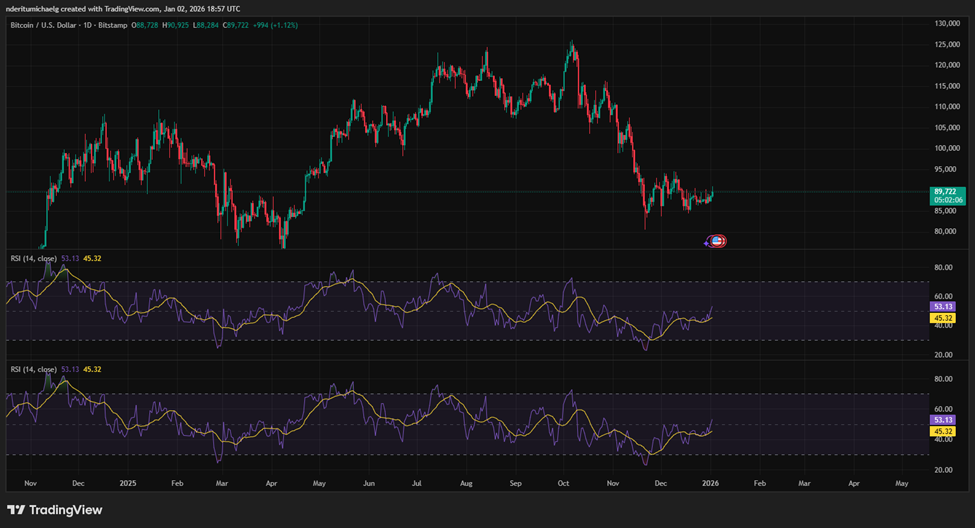Click the 125,000 level on the price scale
The image size is (975, 528).
pyautogui.click(x=946, y=45)
